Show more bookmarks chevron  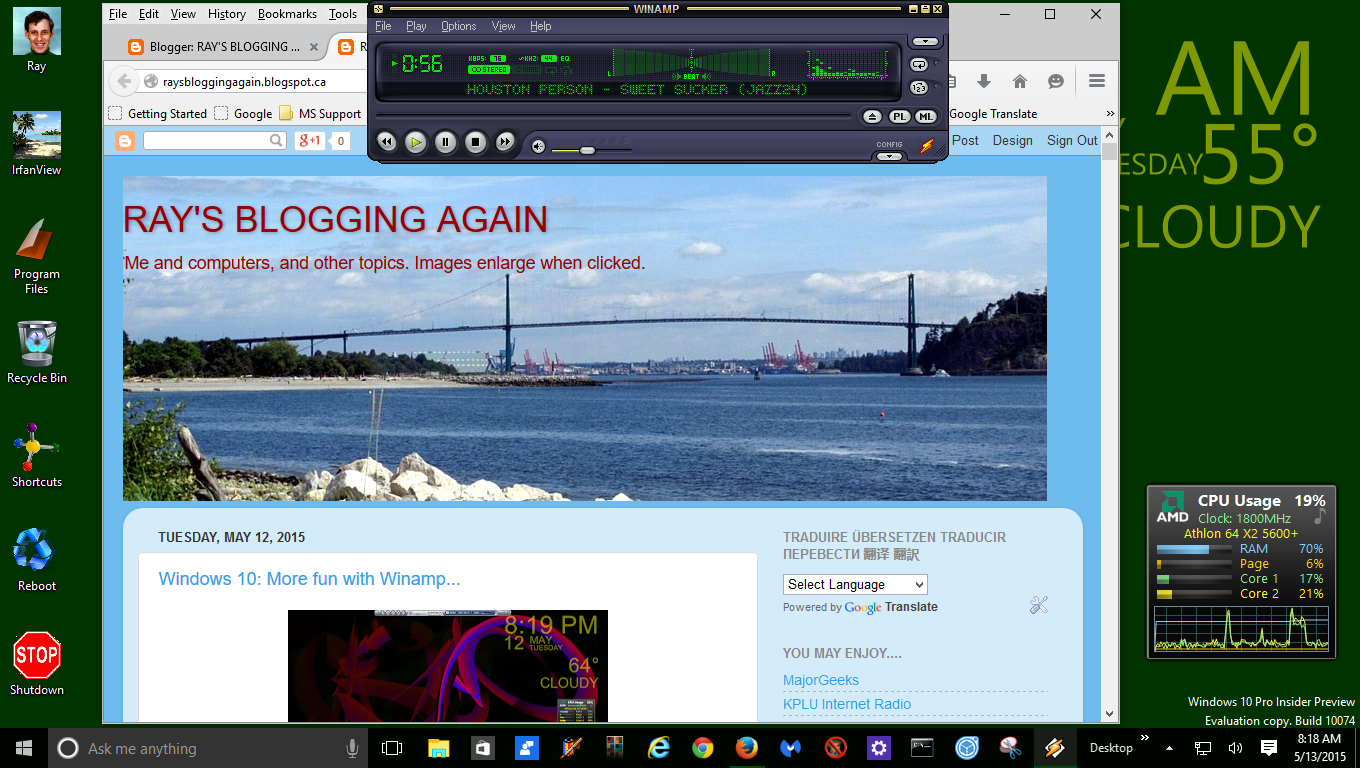click(1109, 114)
